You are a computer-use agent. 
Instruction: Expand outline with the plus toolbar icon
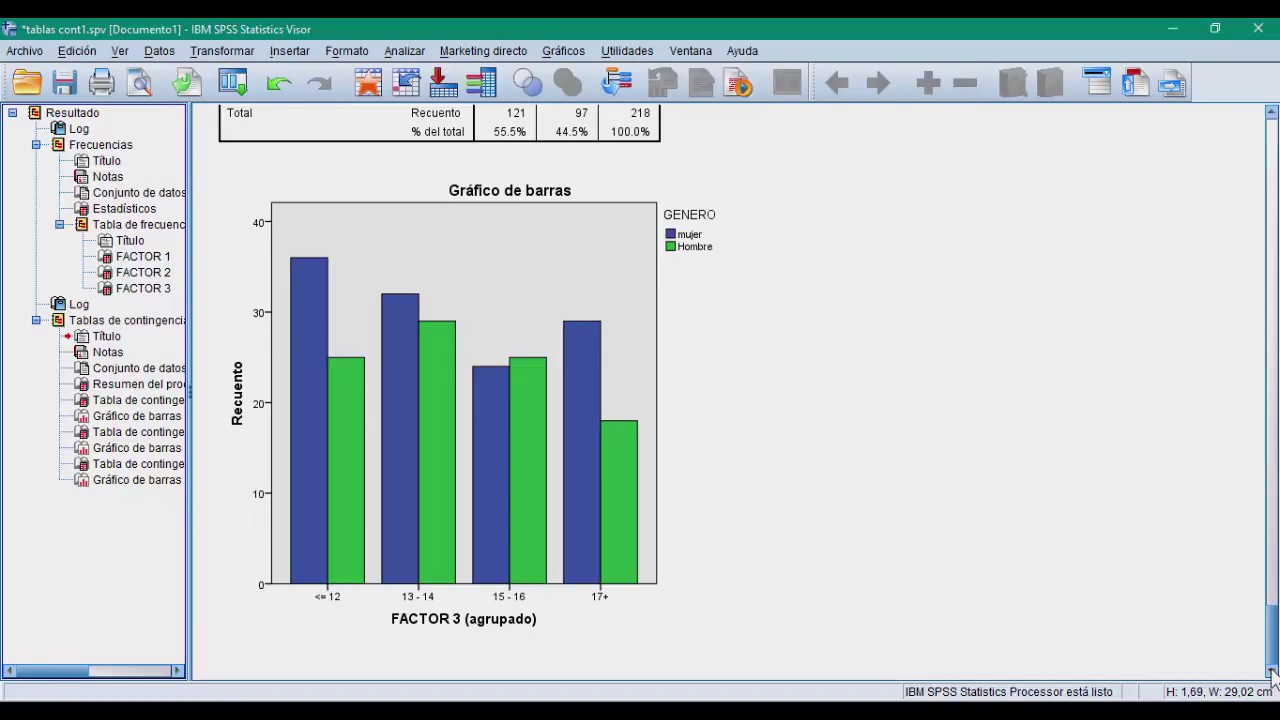click(928, 83)
